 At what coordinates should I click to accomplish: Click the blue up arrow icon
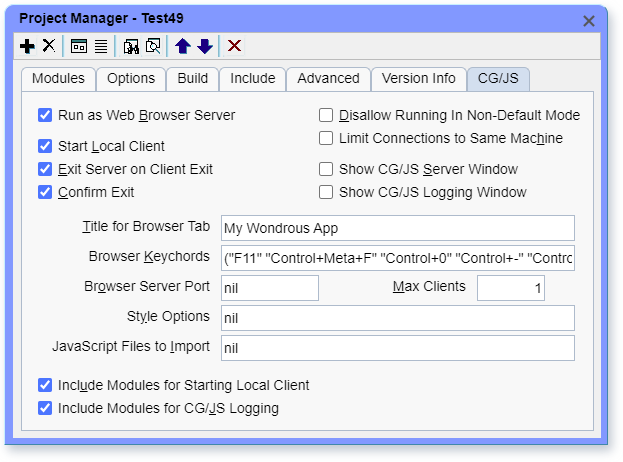[x=182, y=46]
